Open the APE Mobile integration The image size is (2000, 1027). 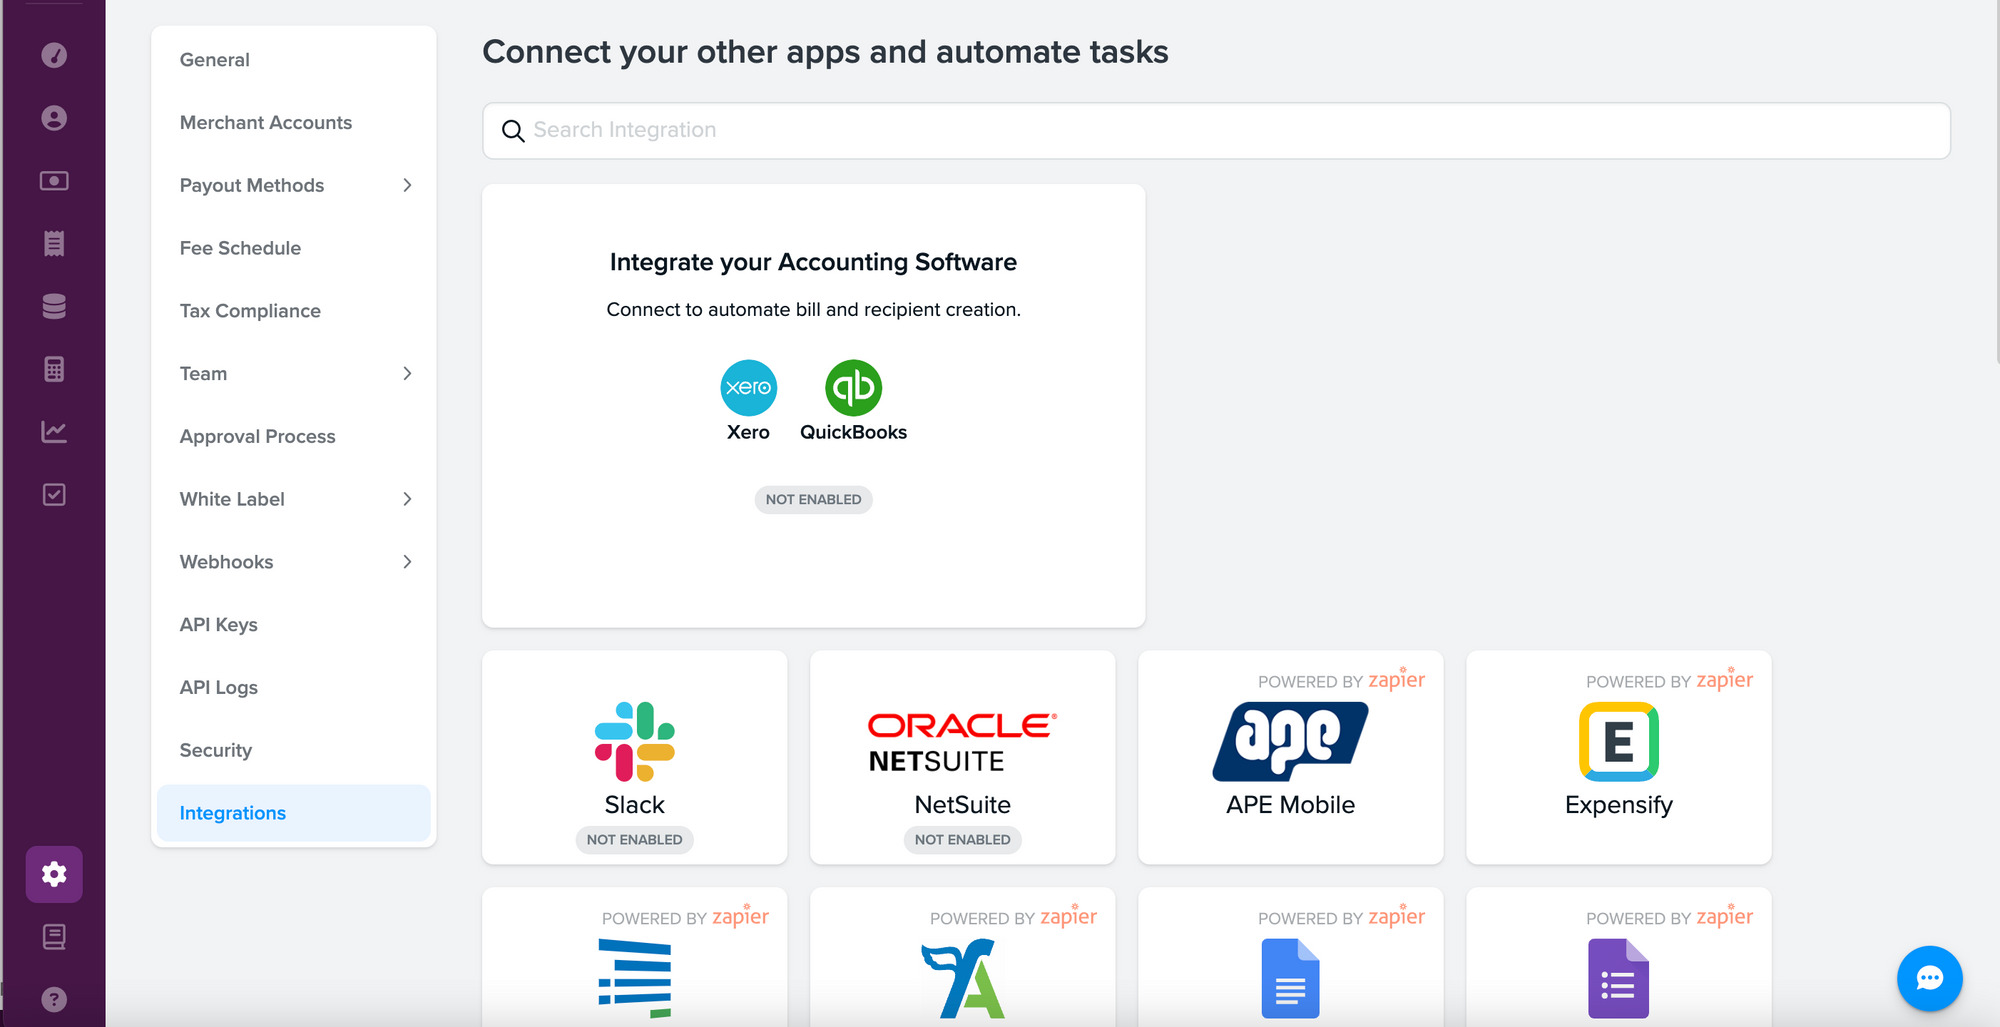pyautogui.click(x=1290, y=758)
